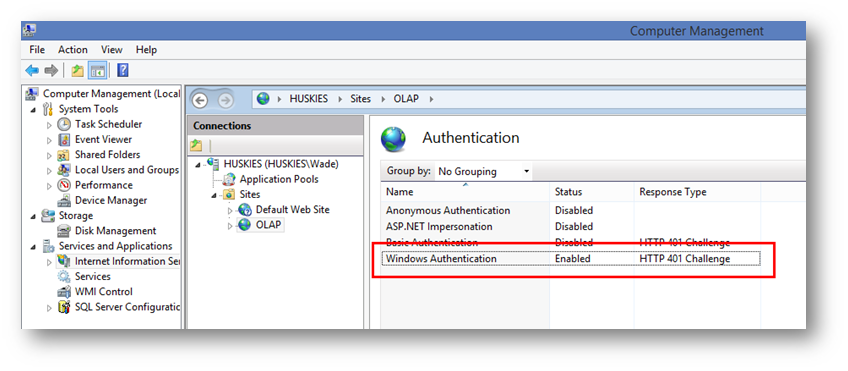Collapse the System Tools tree node
Screen dimensions: 848x371
(34, 110)
